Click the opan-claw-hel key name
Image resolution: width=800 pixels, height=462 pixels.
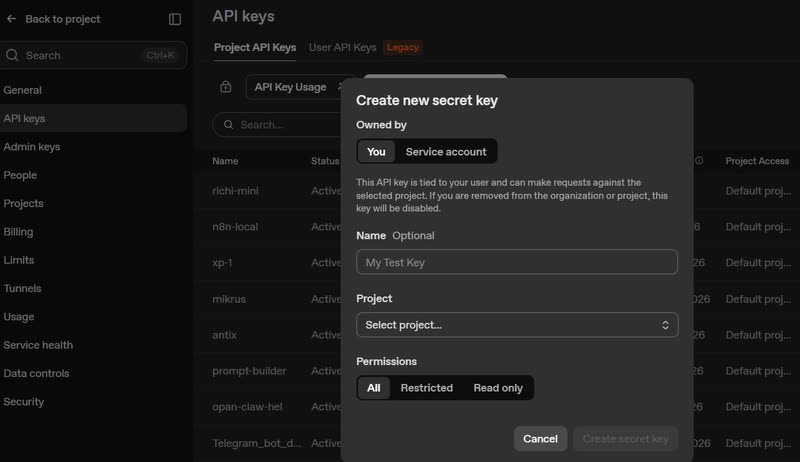point(247,407)
